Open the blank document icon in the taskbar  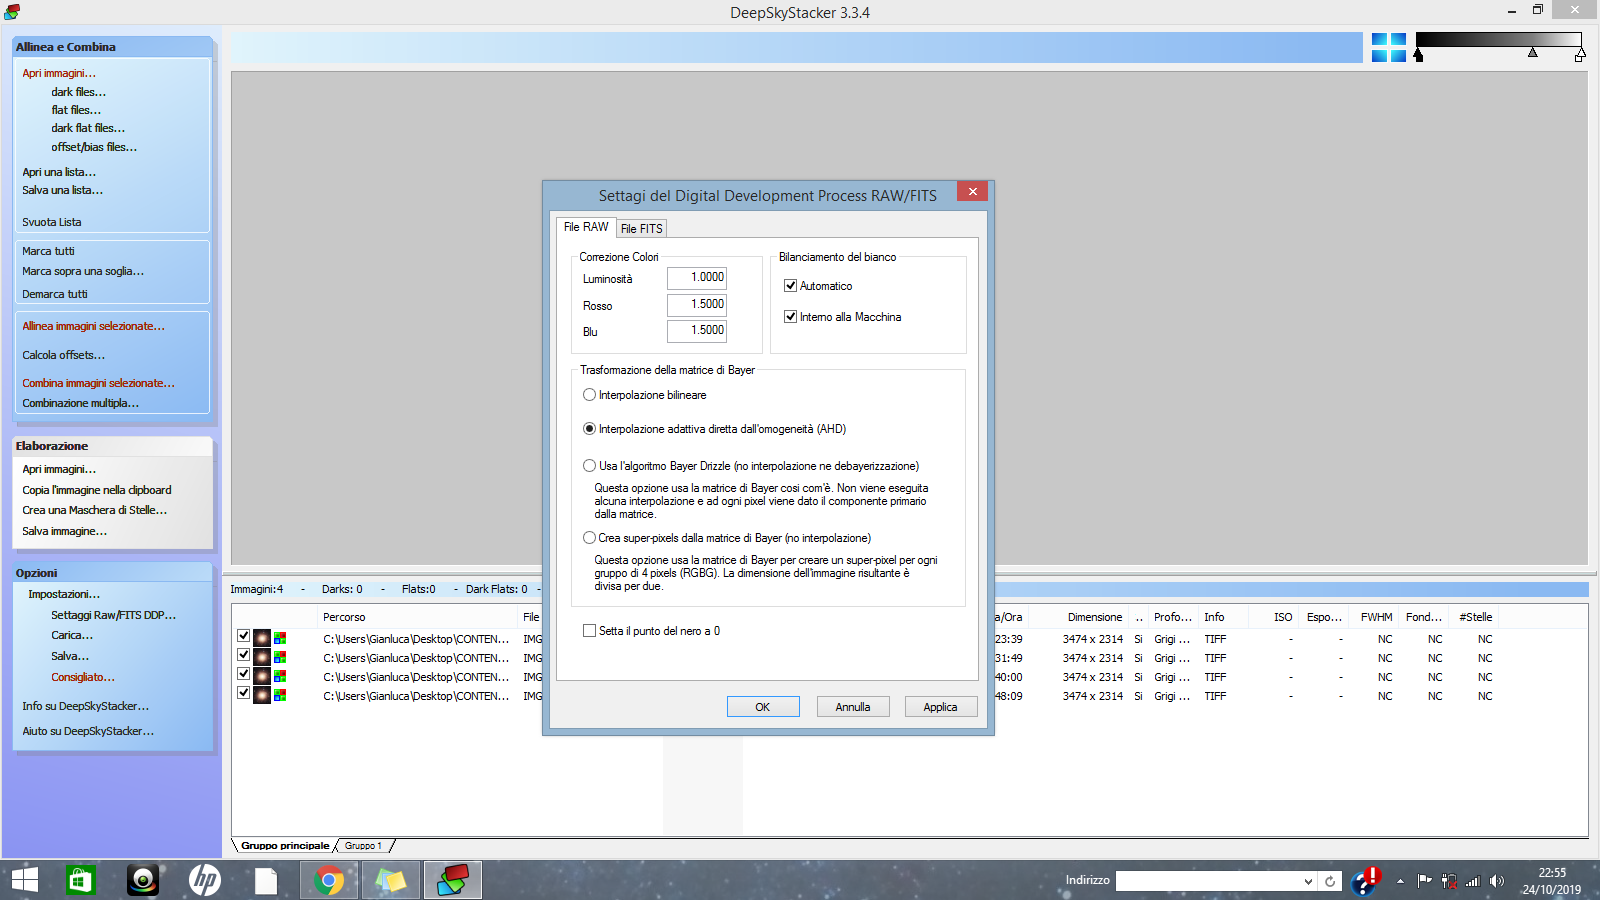pyautogui.click(x=266, y=880)
